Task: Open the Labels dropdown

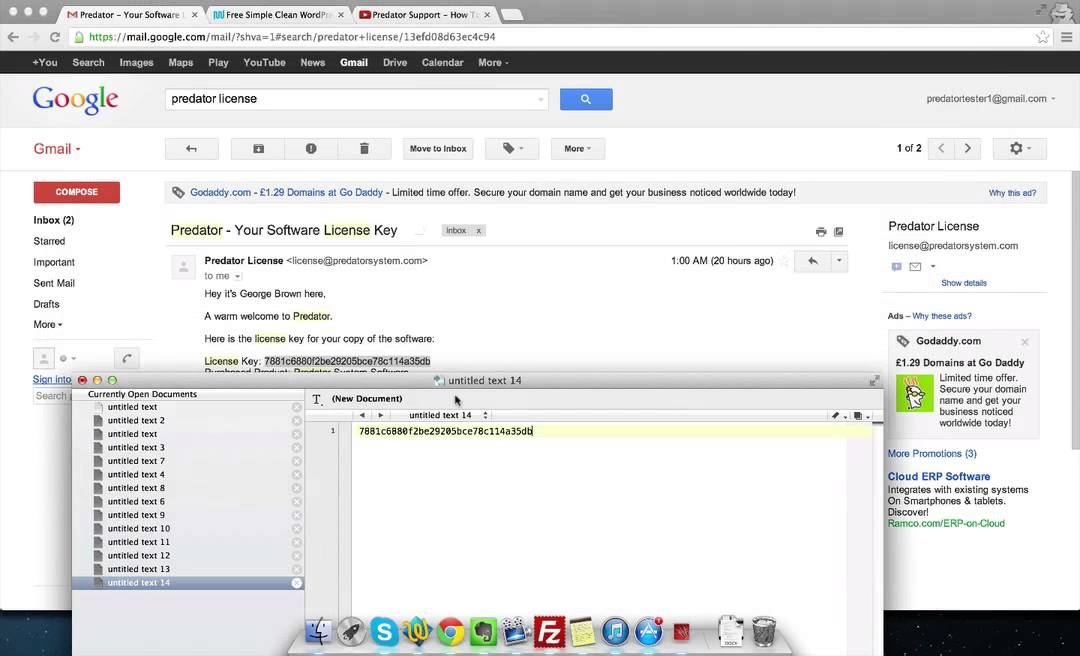Action: tap(512, 149)
